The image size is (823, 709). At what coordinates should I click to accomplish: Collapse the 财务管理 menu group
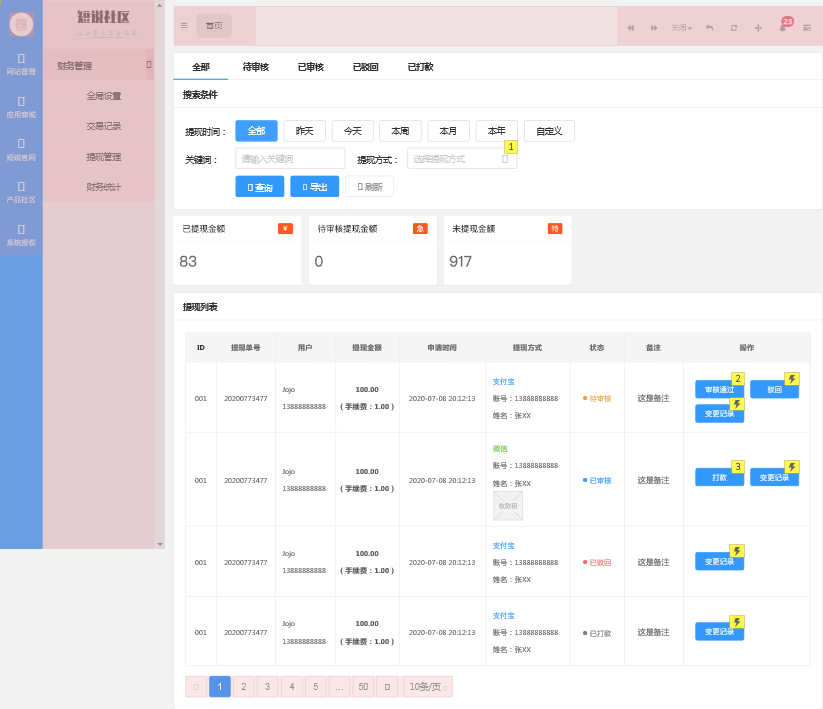149,65
